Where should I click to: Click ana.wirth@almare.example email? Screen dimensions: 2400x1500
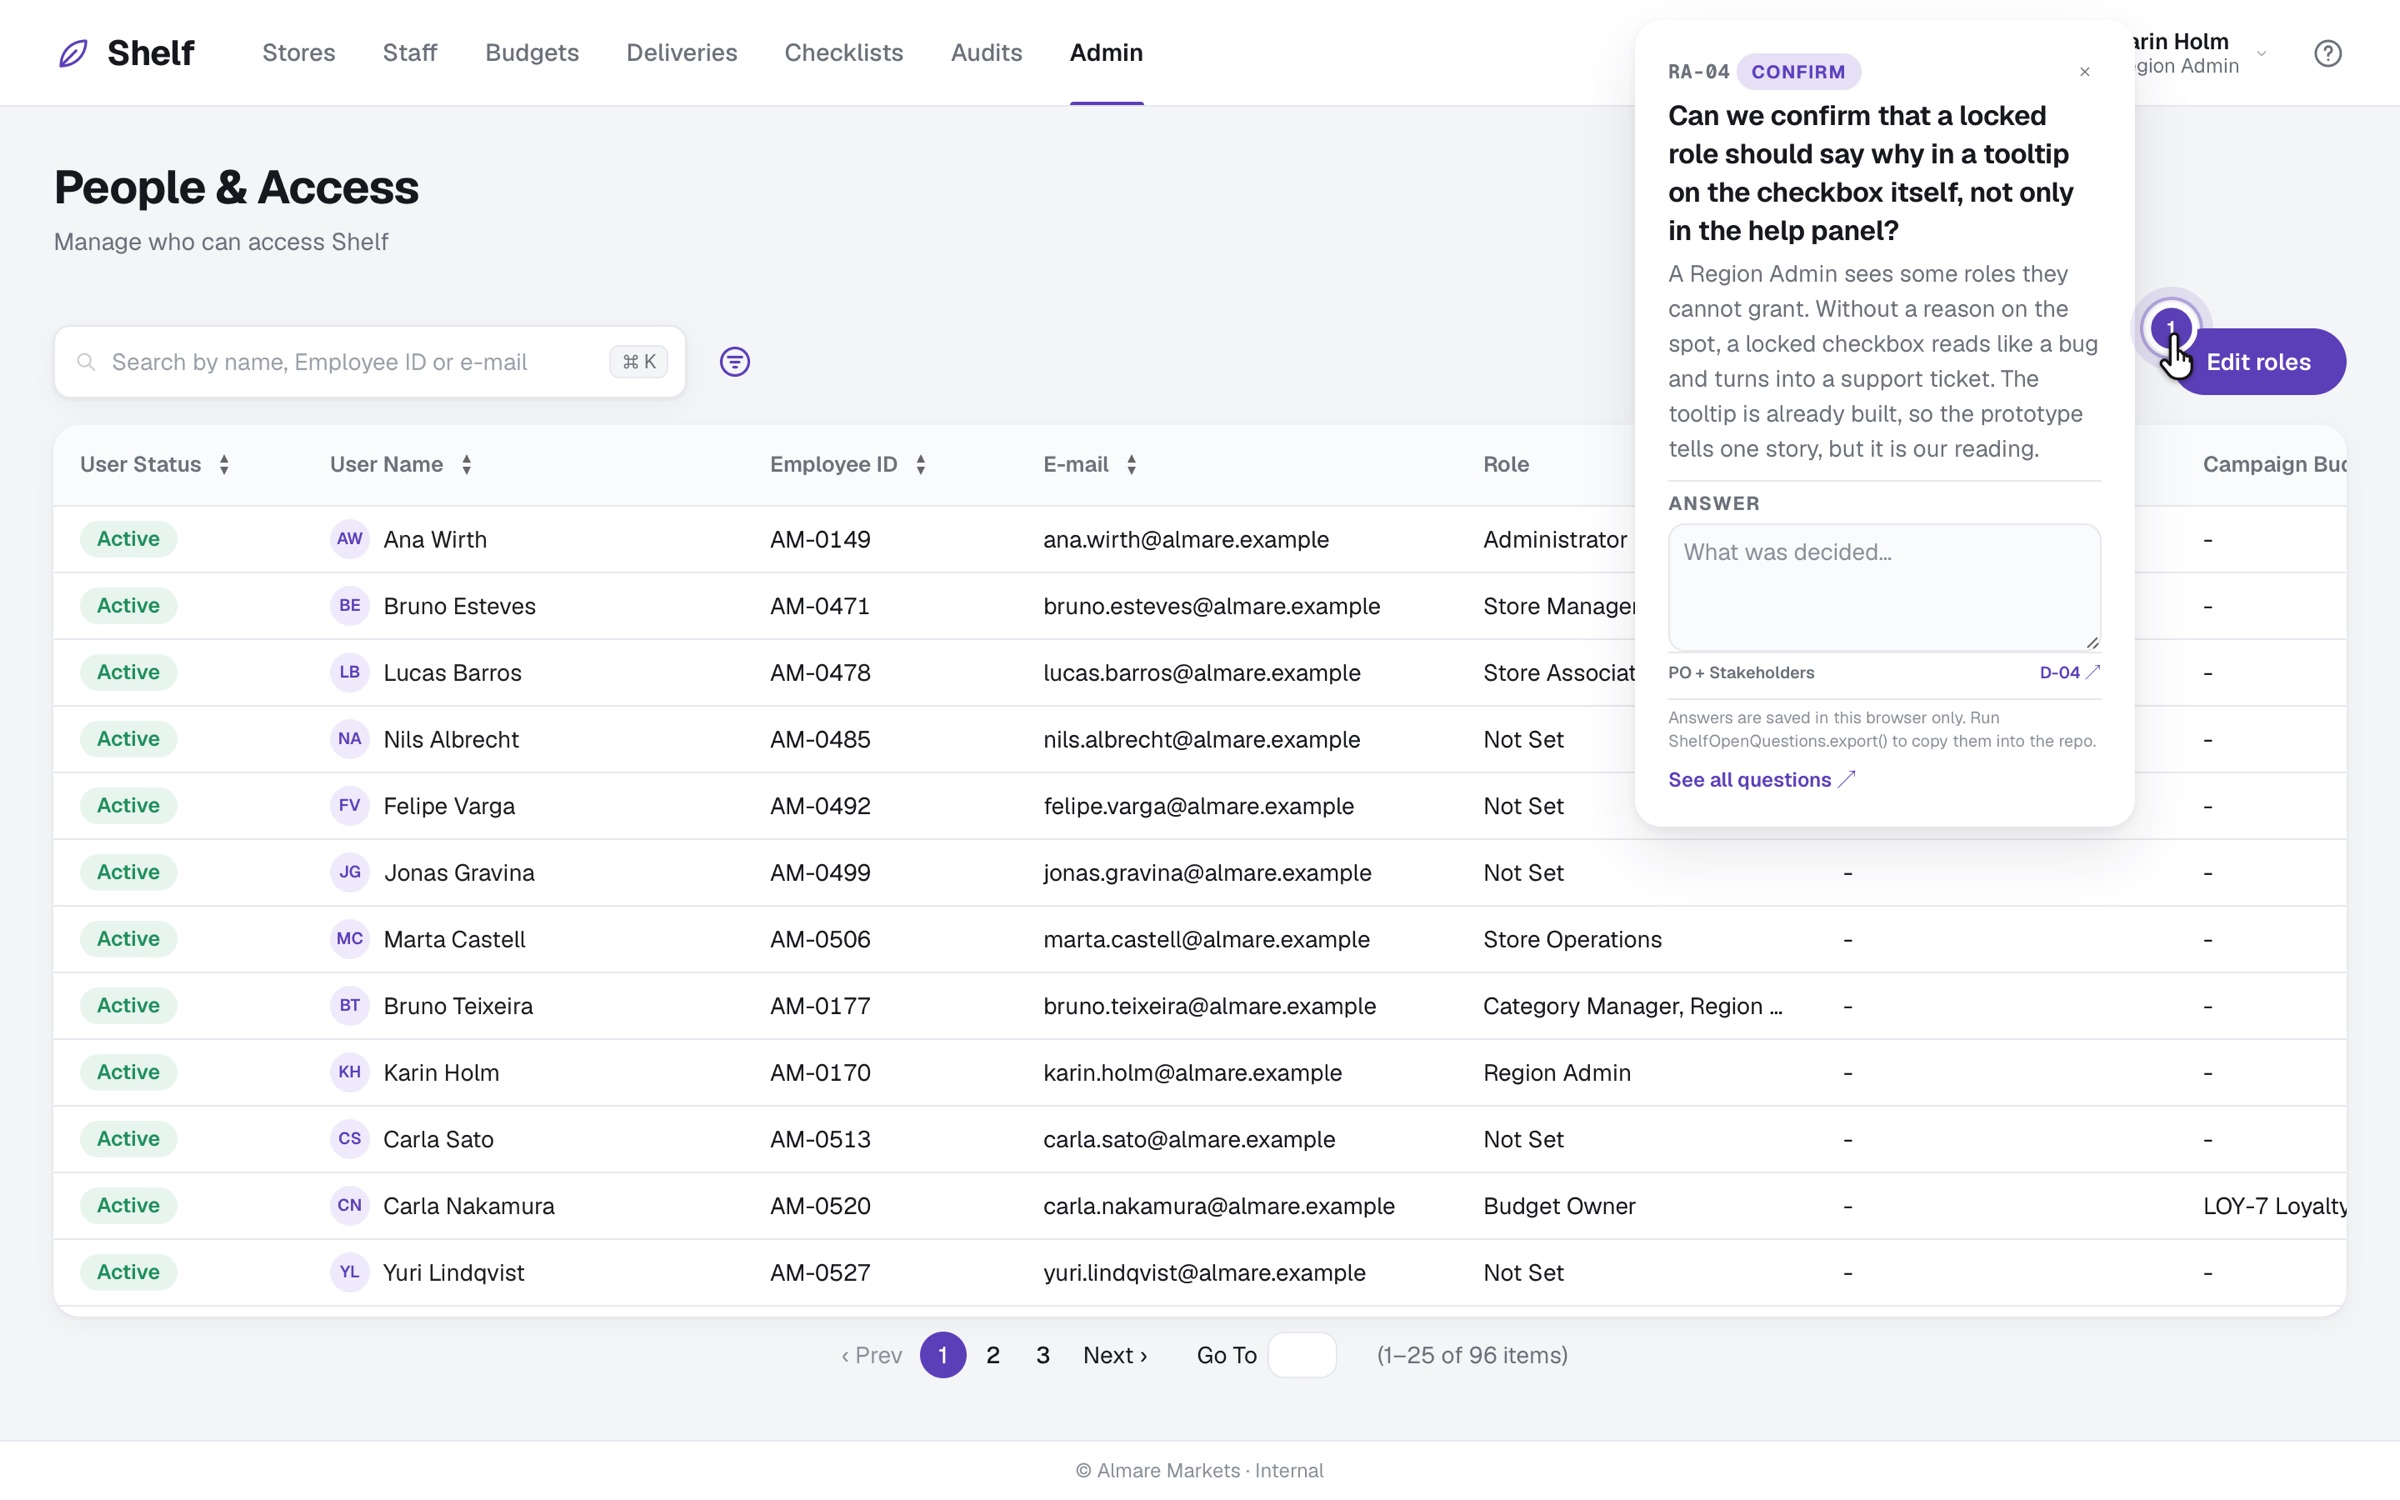coord(1186,539)
